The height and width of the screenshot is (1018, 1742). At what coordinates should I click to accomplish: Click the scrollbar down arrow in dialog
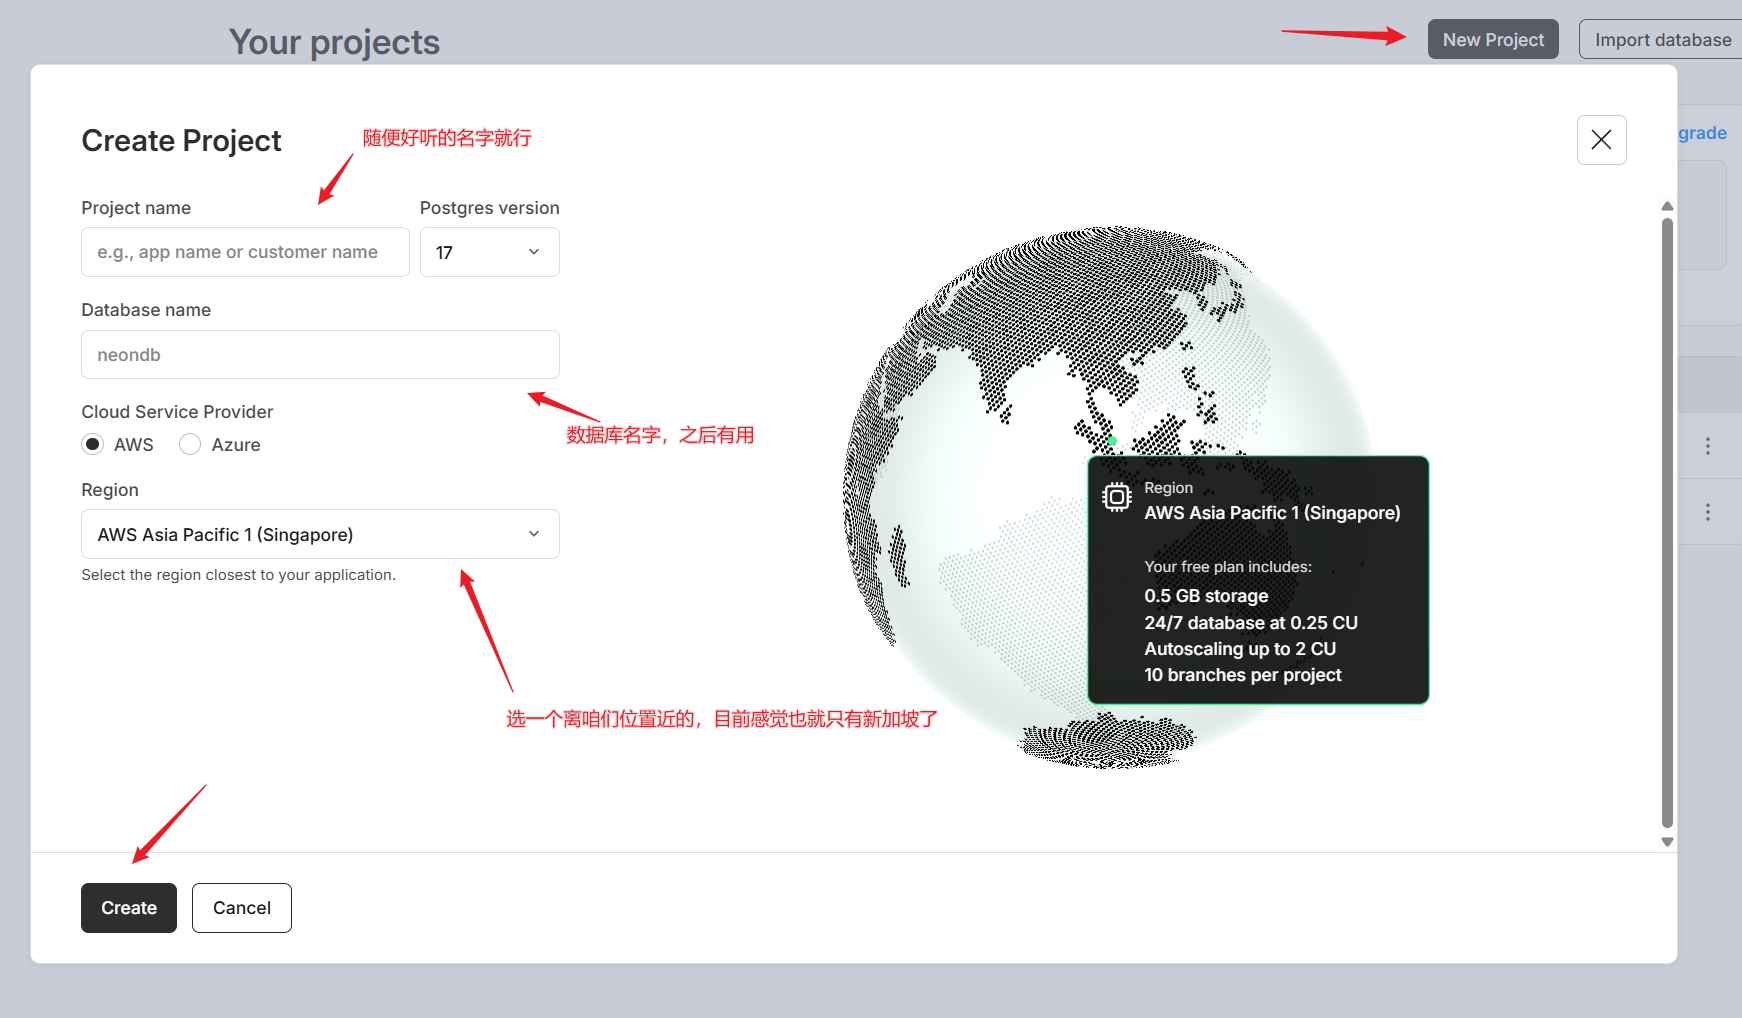click(1667, 842)
